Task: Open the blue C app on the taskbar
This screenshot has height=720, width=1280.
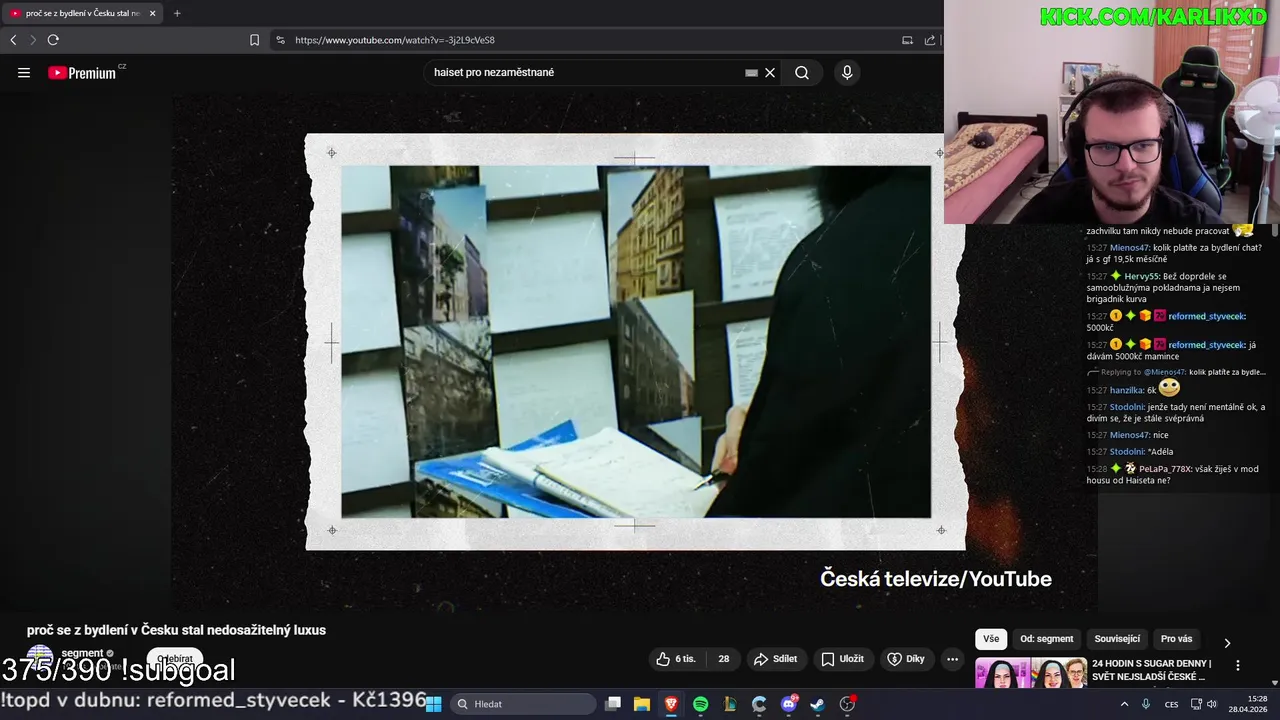Action: click(x=759, y=704)
